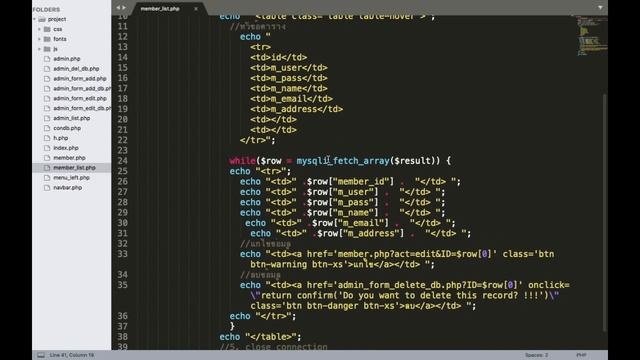Open h.php from the sidebar

(x=60, y=138)
